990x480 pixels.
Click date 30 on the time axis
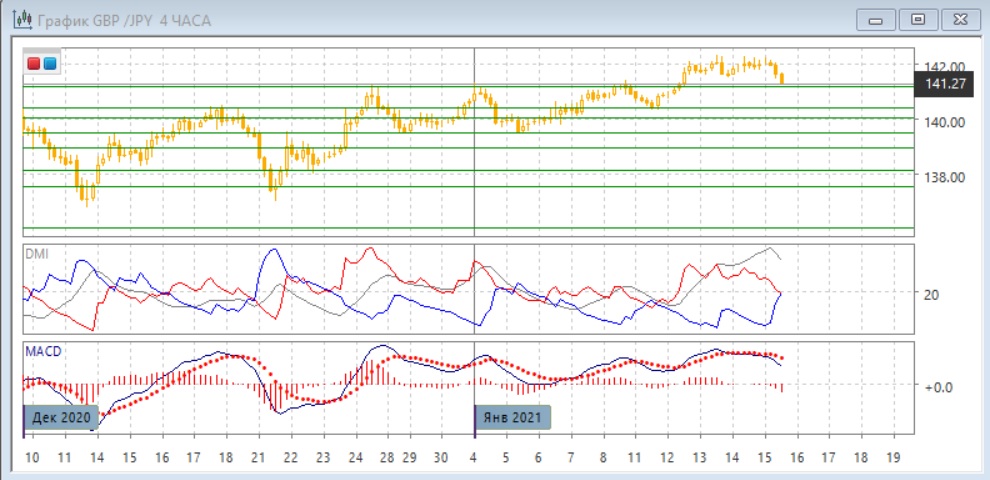[442, 456]
